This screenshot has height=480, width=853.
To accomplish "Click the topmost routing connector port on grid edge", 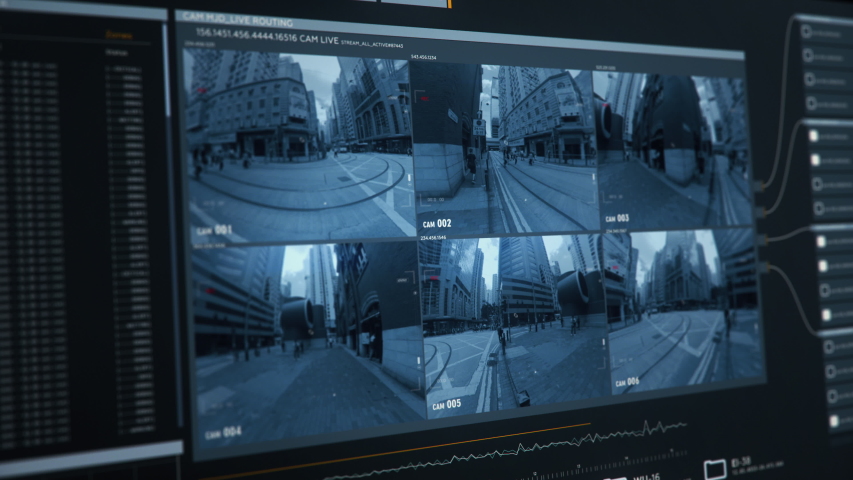I will coord(758,186).
